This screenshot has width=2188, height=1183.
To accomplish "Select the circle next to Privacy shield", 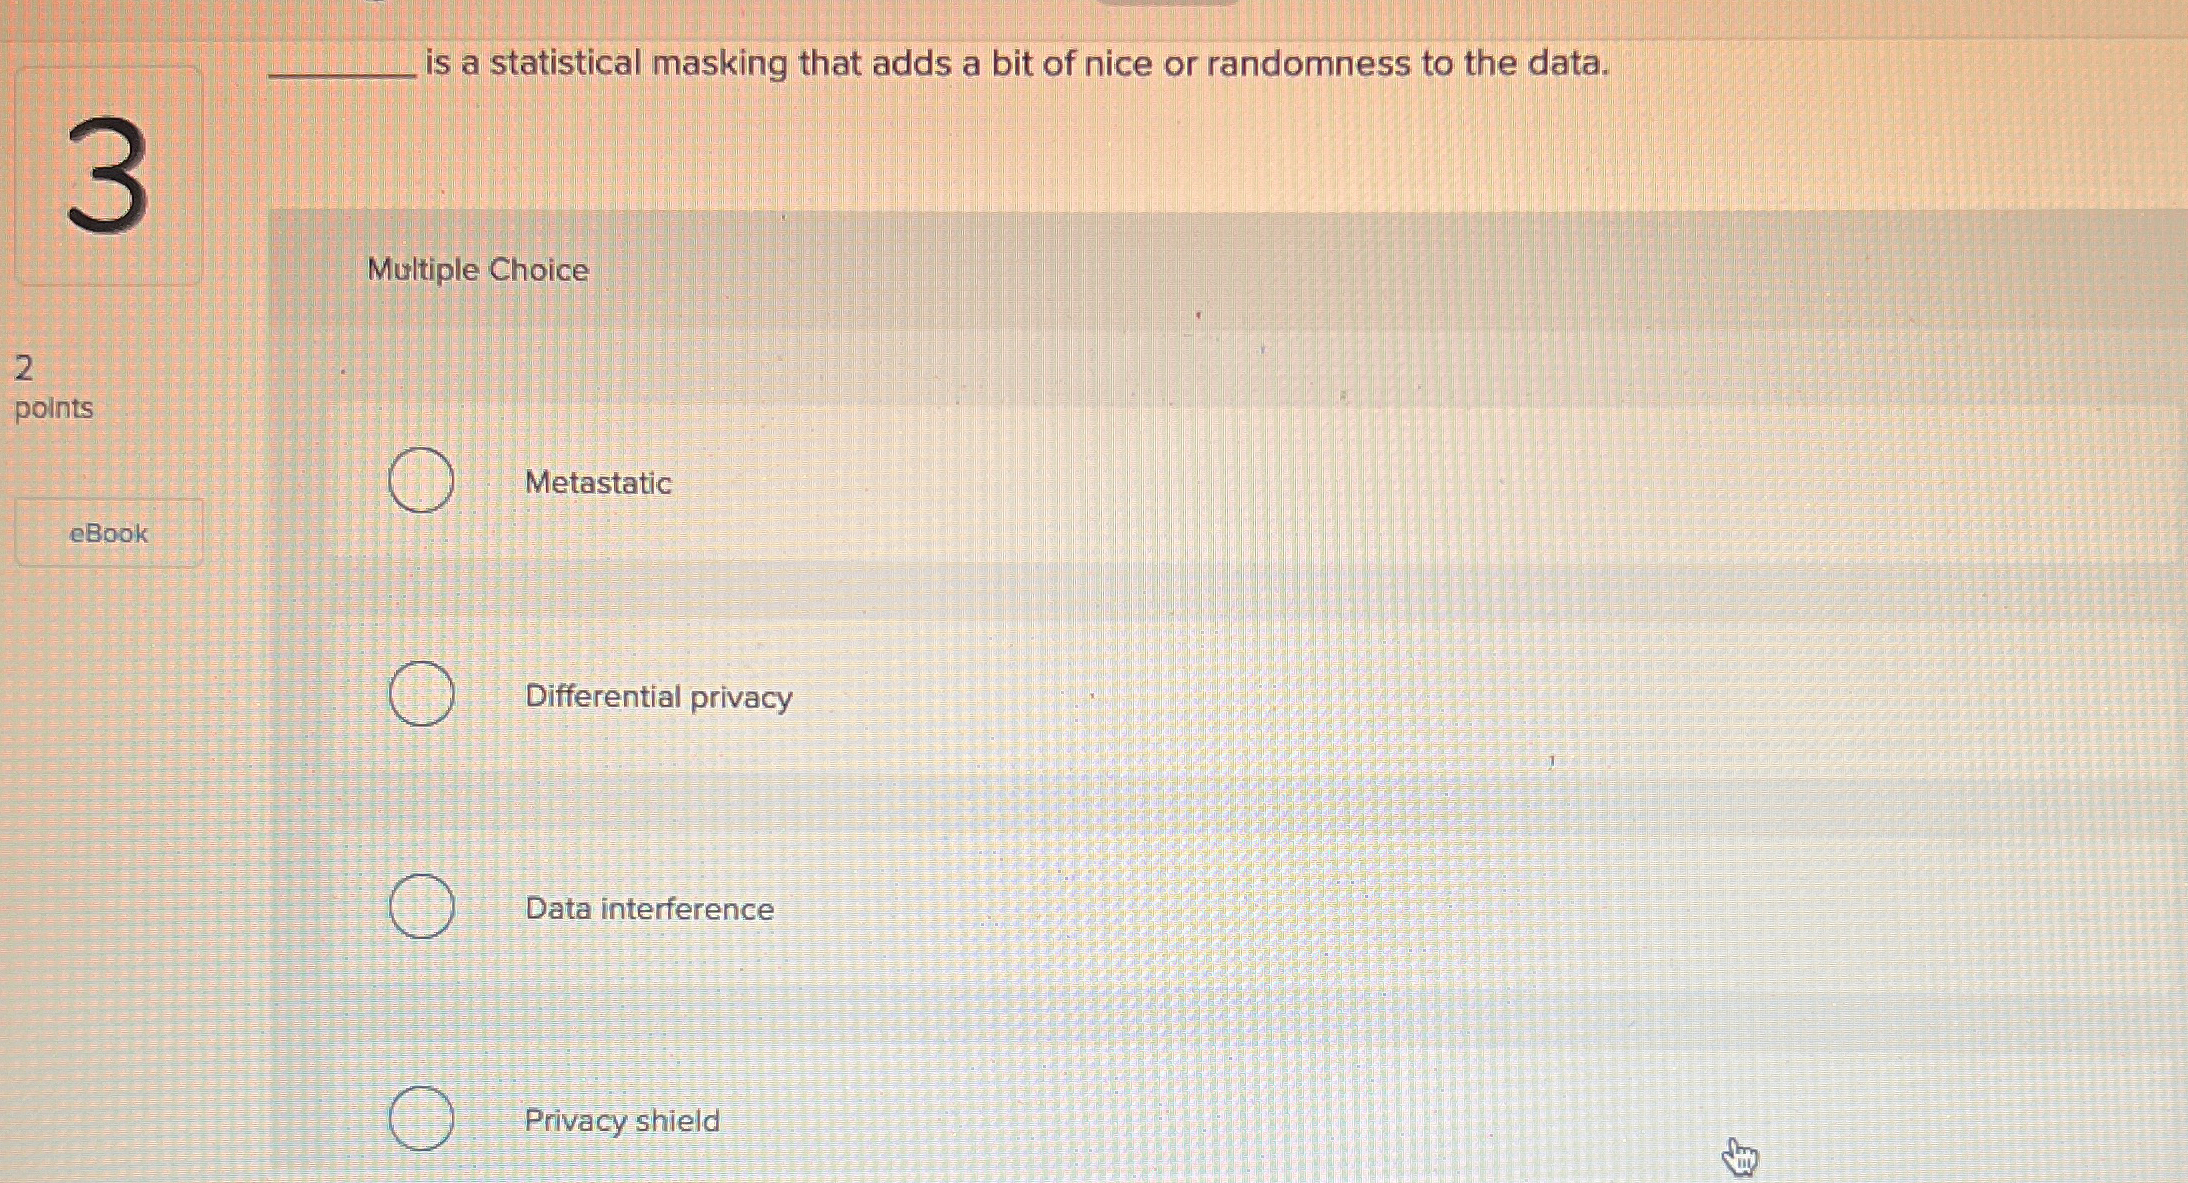I will (423, 1120).
